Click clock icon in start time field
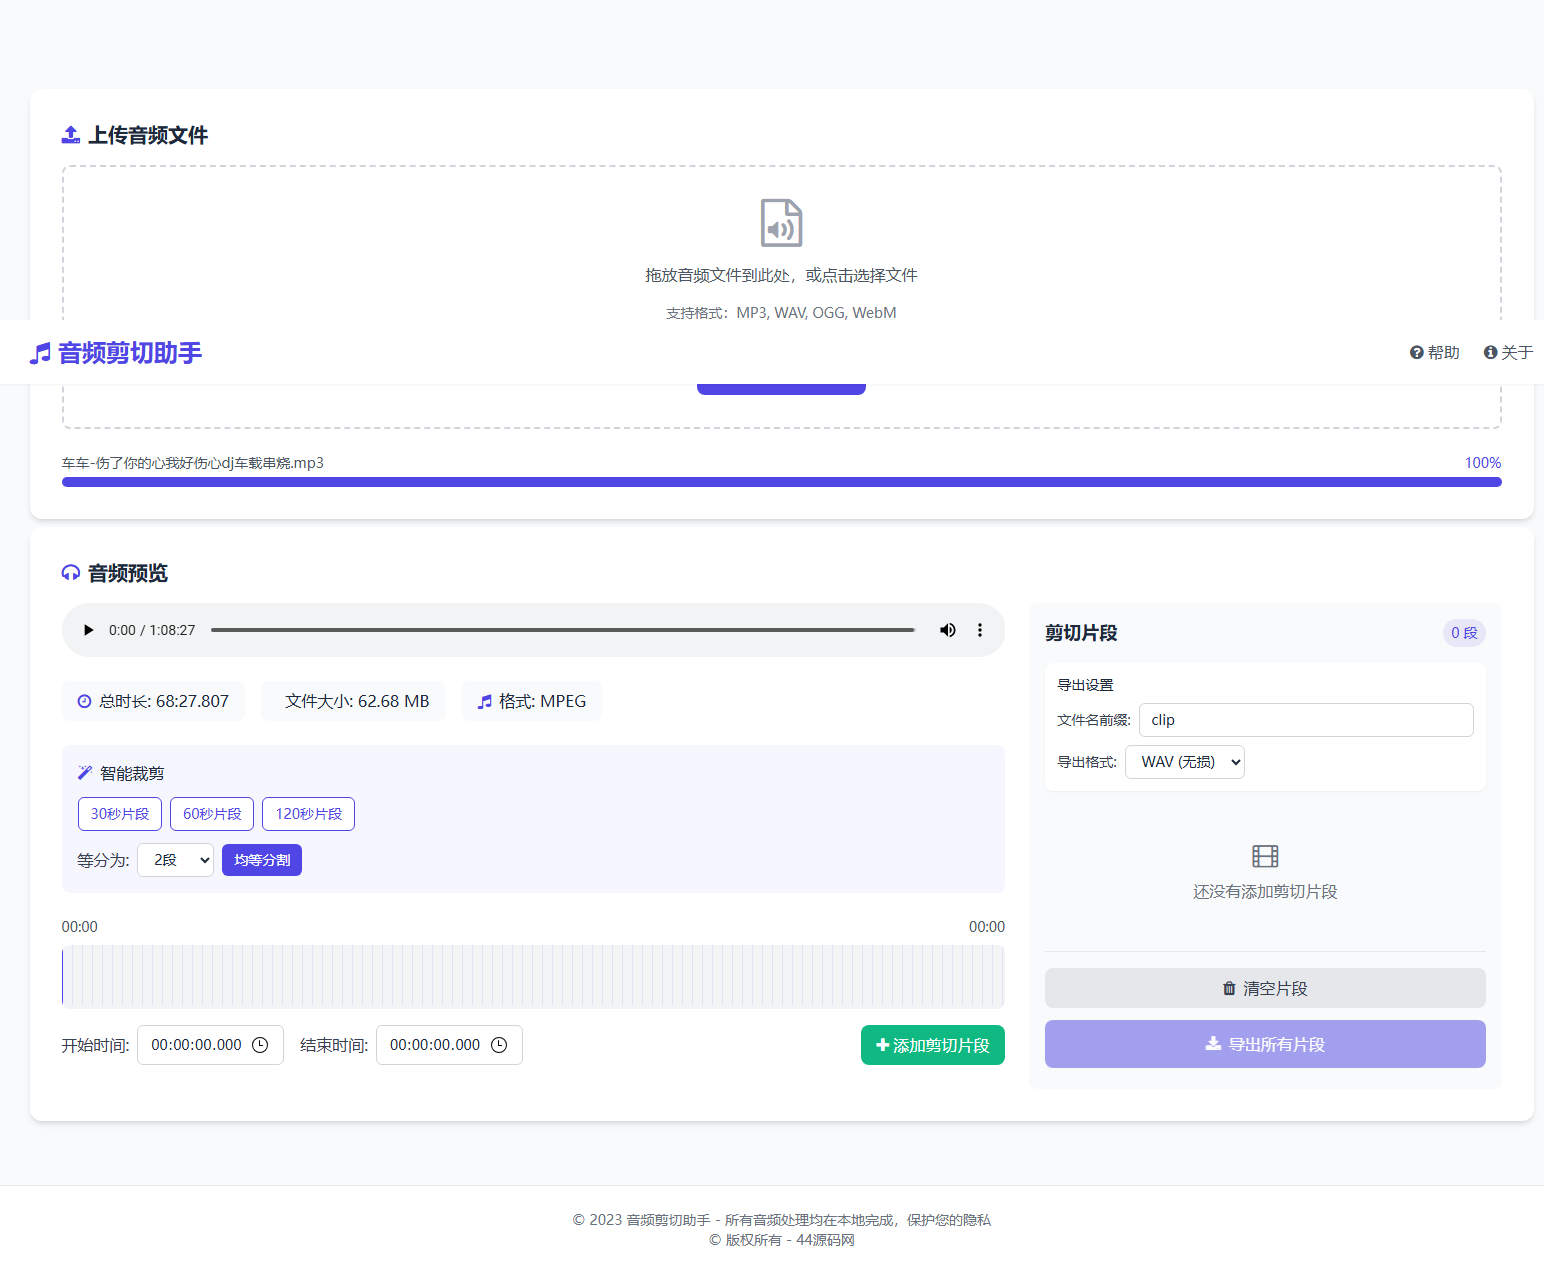1544x1271 pixels. pos(260,1045)
